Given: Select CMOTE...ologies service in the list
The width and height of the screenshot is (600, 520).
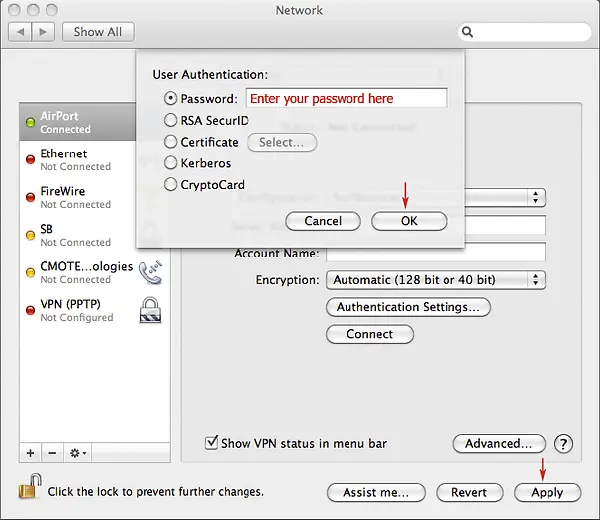Looking at the screenshot, I should coord(95,272).
